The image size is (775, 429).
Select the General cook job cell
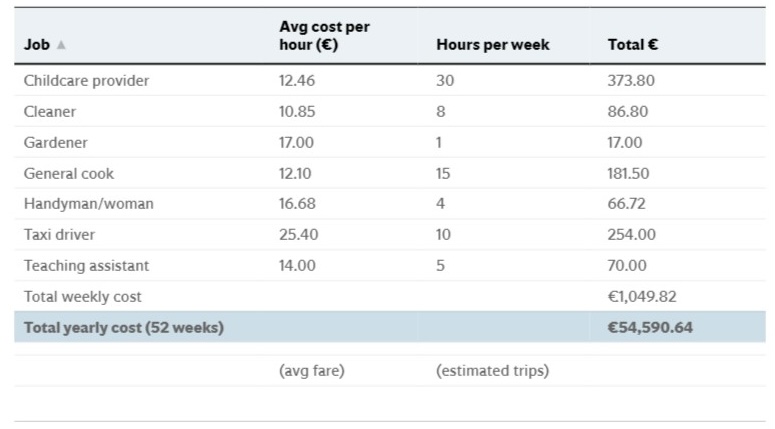tap(69, 173)
